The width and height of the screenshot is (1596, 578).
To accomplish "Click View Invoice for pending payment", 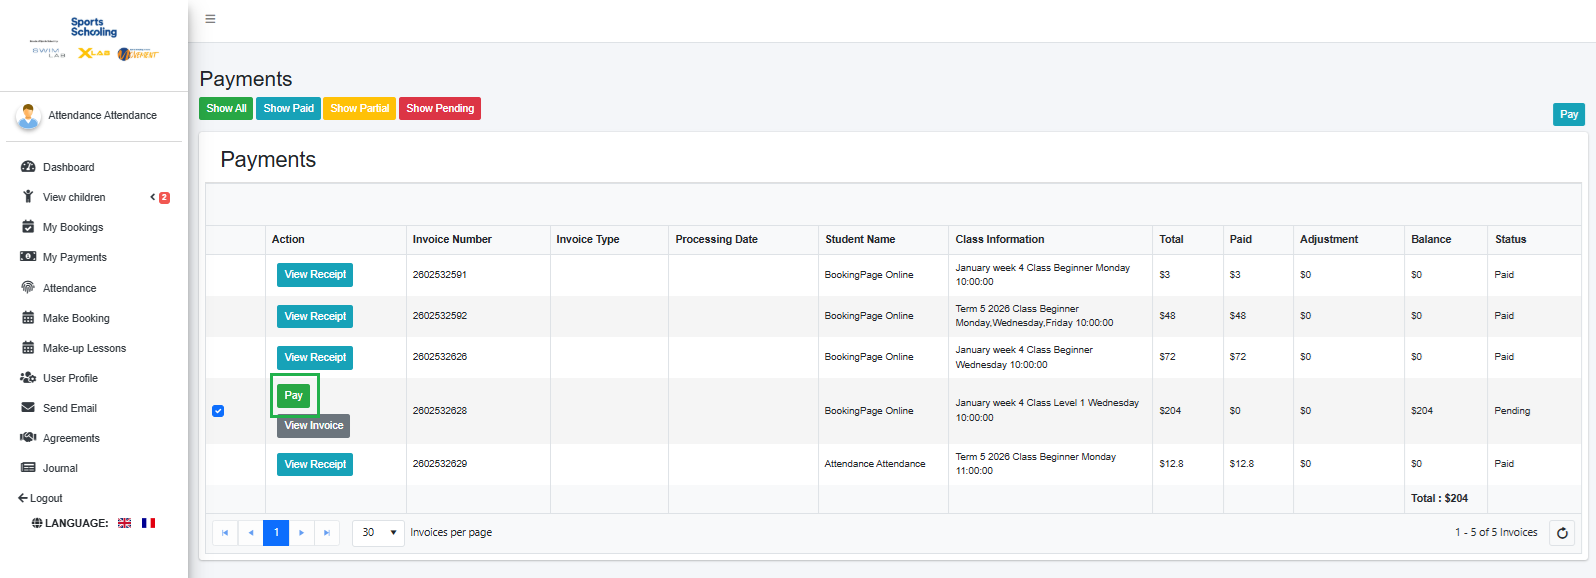I will pyautogui.click(x=314, y=426).
